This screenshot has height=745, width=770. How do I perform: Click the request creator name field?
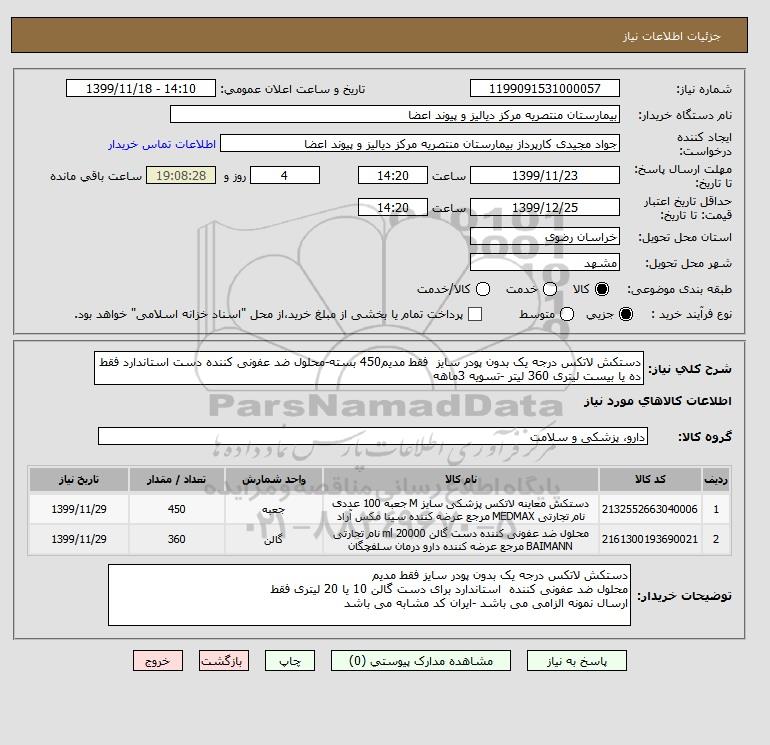tap(420, 144)
